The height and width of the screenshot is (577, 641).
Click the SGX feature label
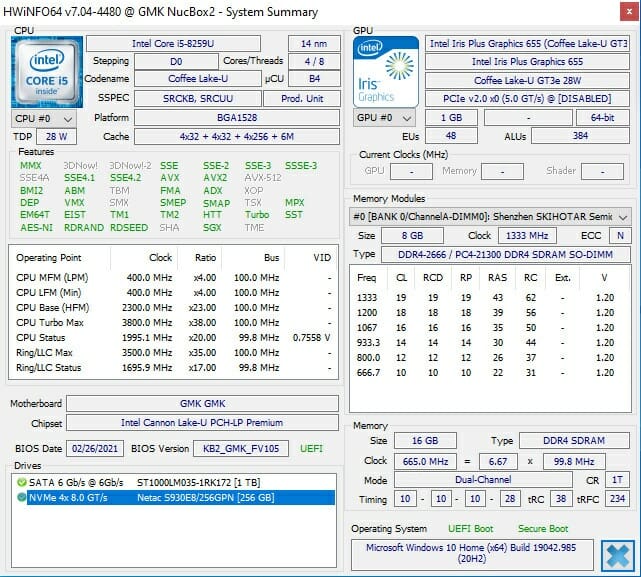coord(212,227)
